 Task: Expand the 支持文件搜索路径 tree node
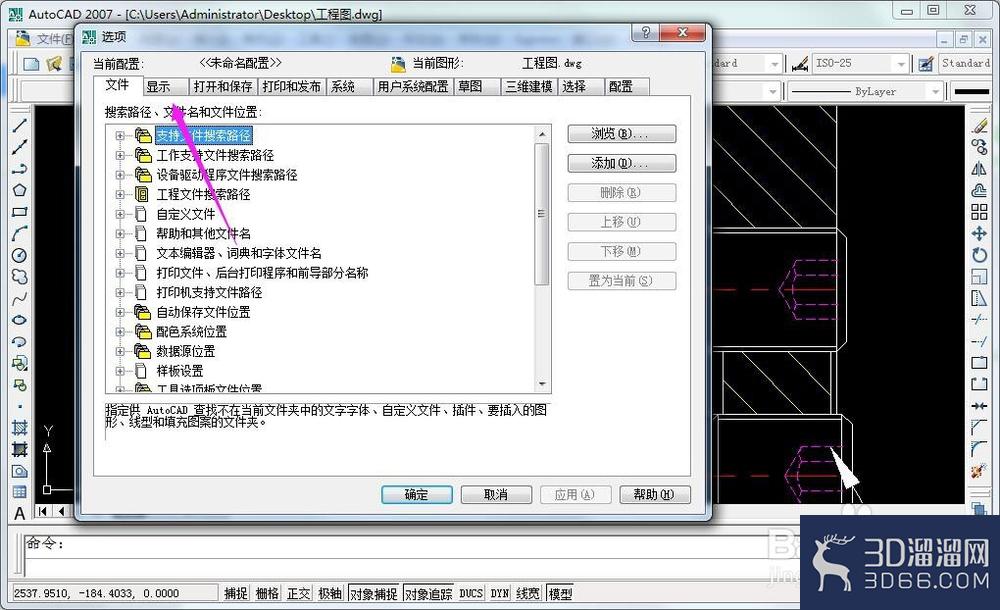[x=120, y=135]
